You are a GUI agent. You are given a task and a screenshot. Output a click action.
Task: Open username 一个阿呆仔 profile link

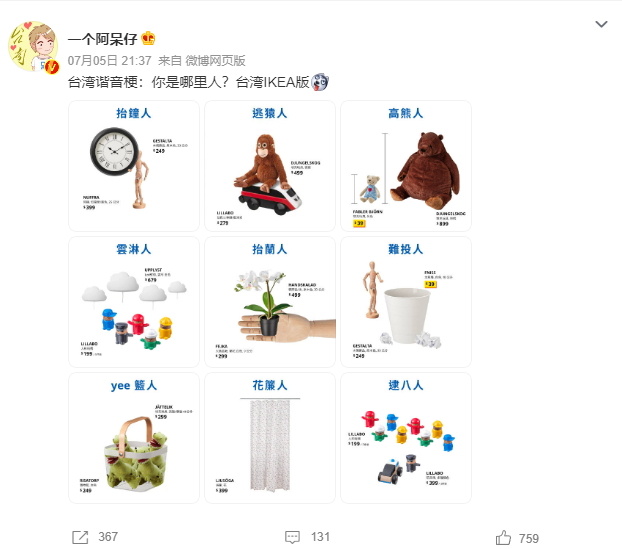coord(102,39)
